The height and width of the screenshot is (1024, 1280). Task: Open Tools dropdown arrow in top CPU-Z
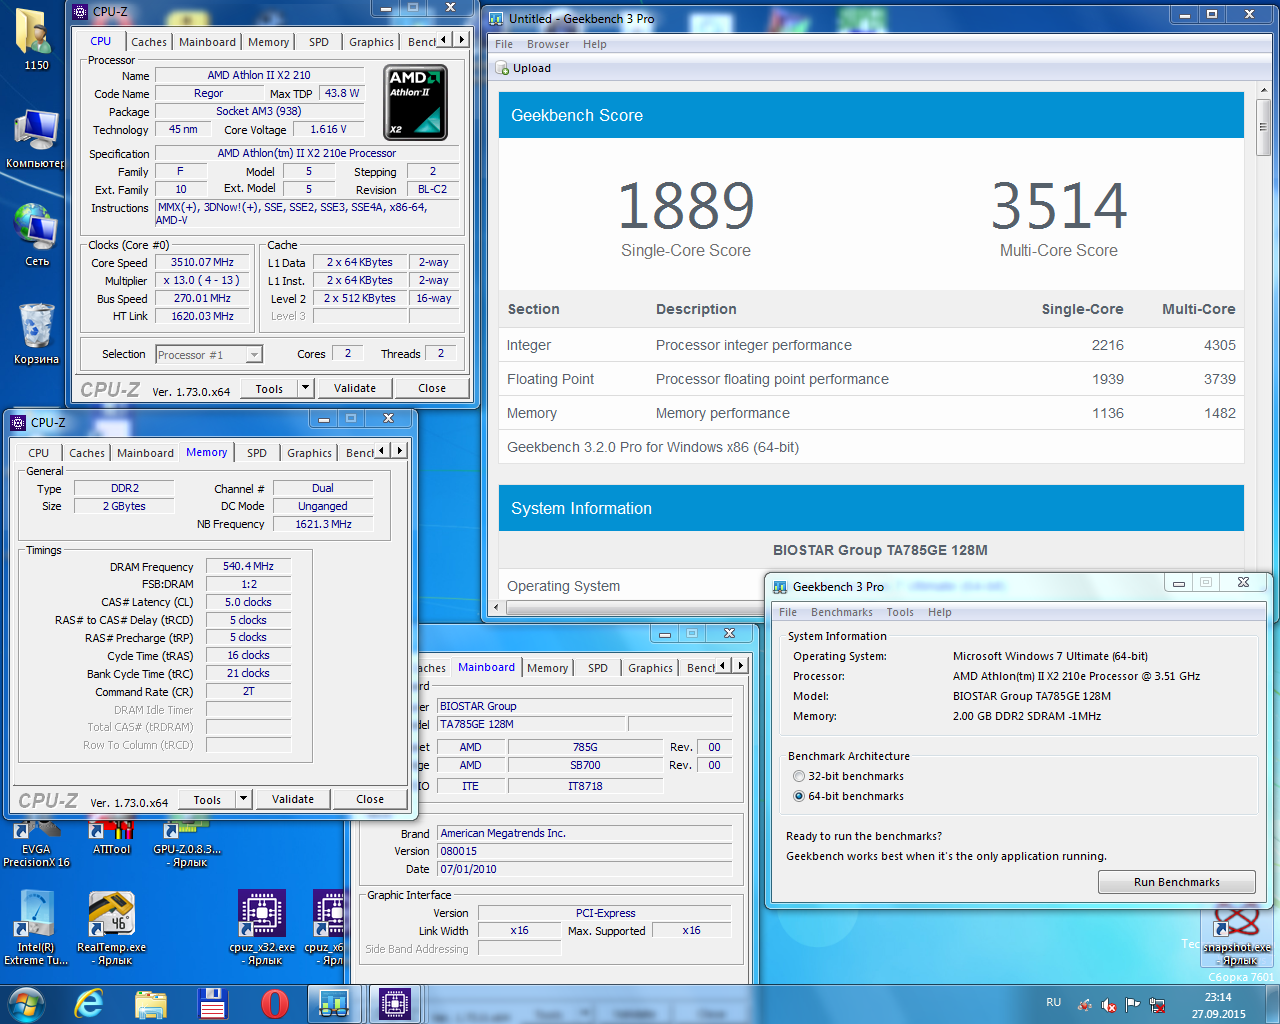point(306,388)
